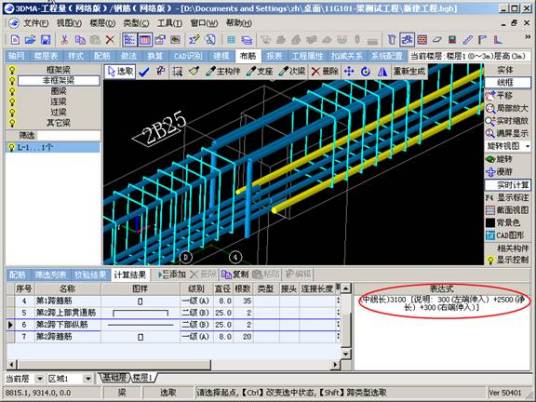Toggle light bulb beside L-1 item
The width and height of the screenshot is (536, 402).
pyautogui.click(x=11, y=147)
